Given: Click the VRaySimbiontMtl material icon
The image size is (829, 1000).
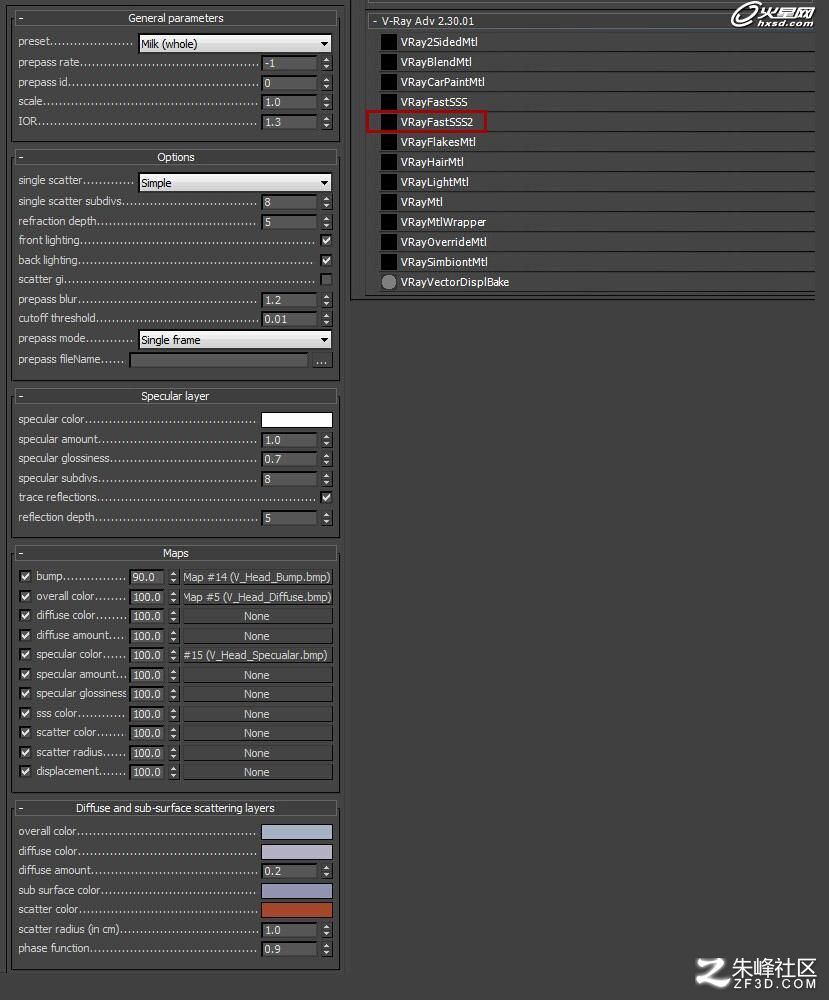Looking at the screenshot, I should [388, 261].
